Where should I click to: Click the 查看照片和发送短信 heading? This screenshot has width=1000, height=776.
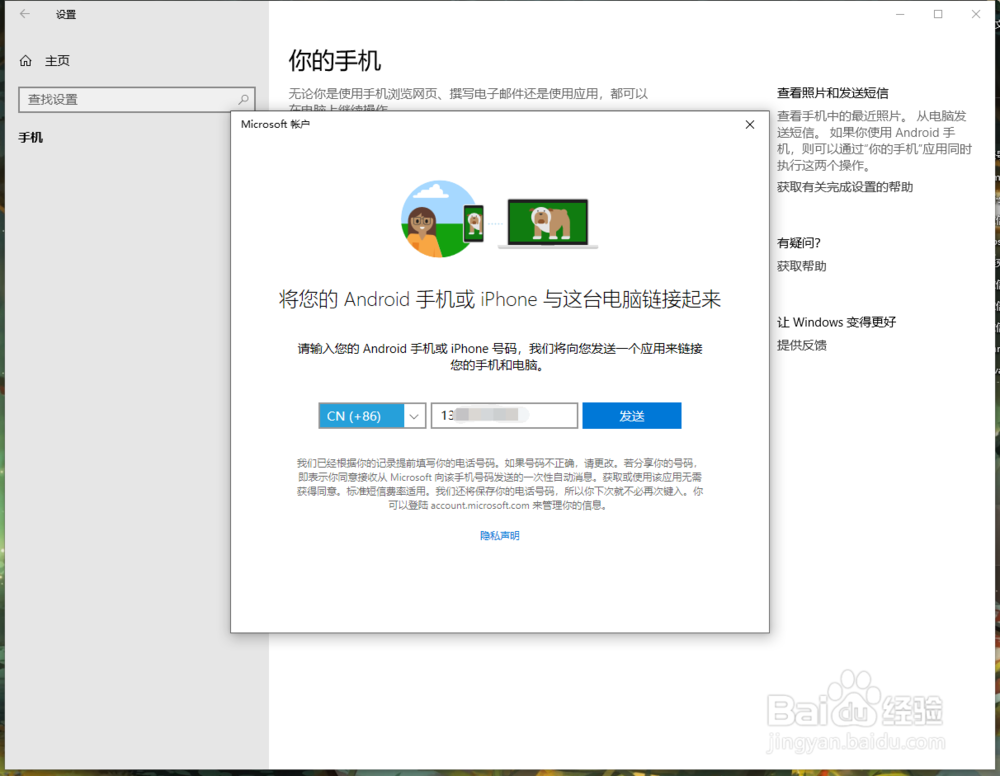[x=832, y=93]
